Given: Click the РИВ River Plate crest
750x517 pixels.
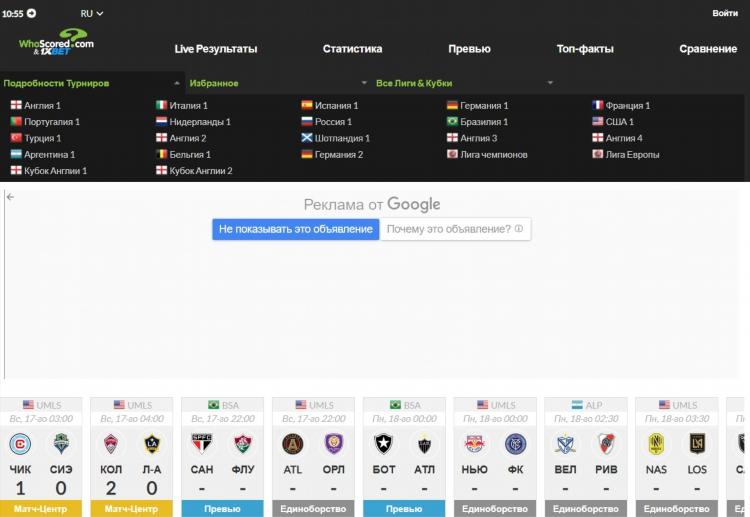Looking at the screenshot, I should coord(606,444).
